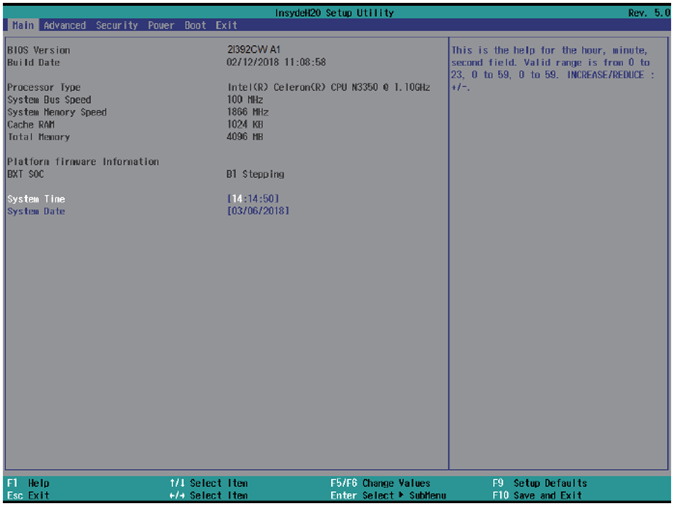Click the 100 MHz bus speed value
This screenshot has width=674, height=507.
pyautogui.click(x=245, y=100)
